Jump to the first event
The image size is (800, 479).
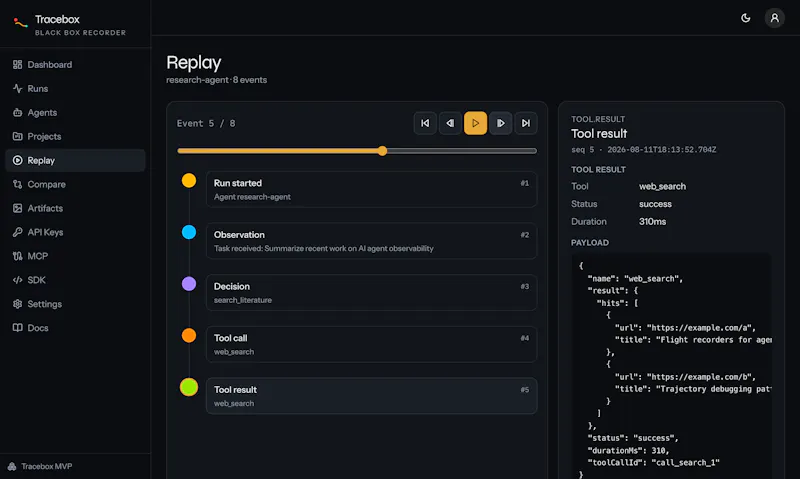pyautogui.click(x=425, y=123)
